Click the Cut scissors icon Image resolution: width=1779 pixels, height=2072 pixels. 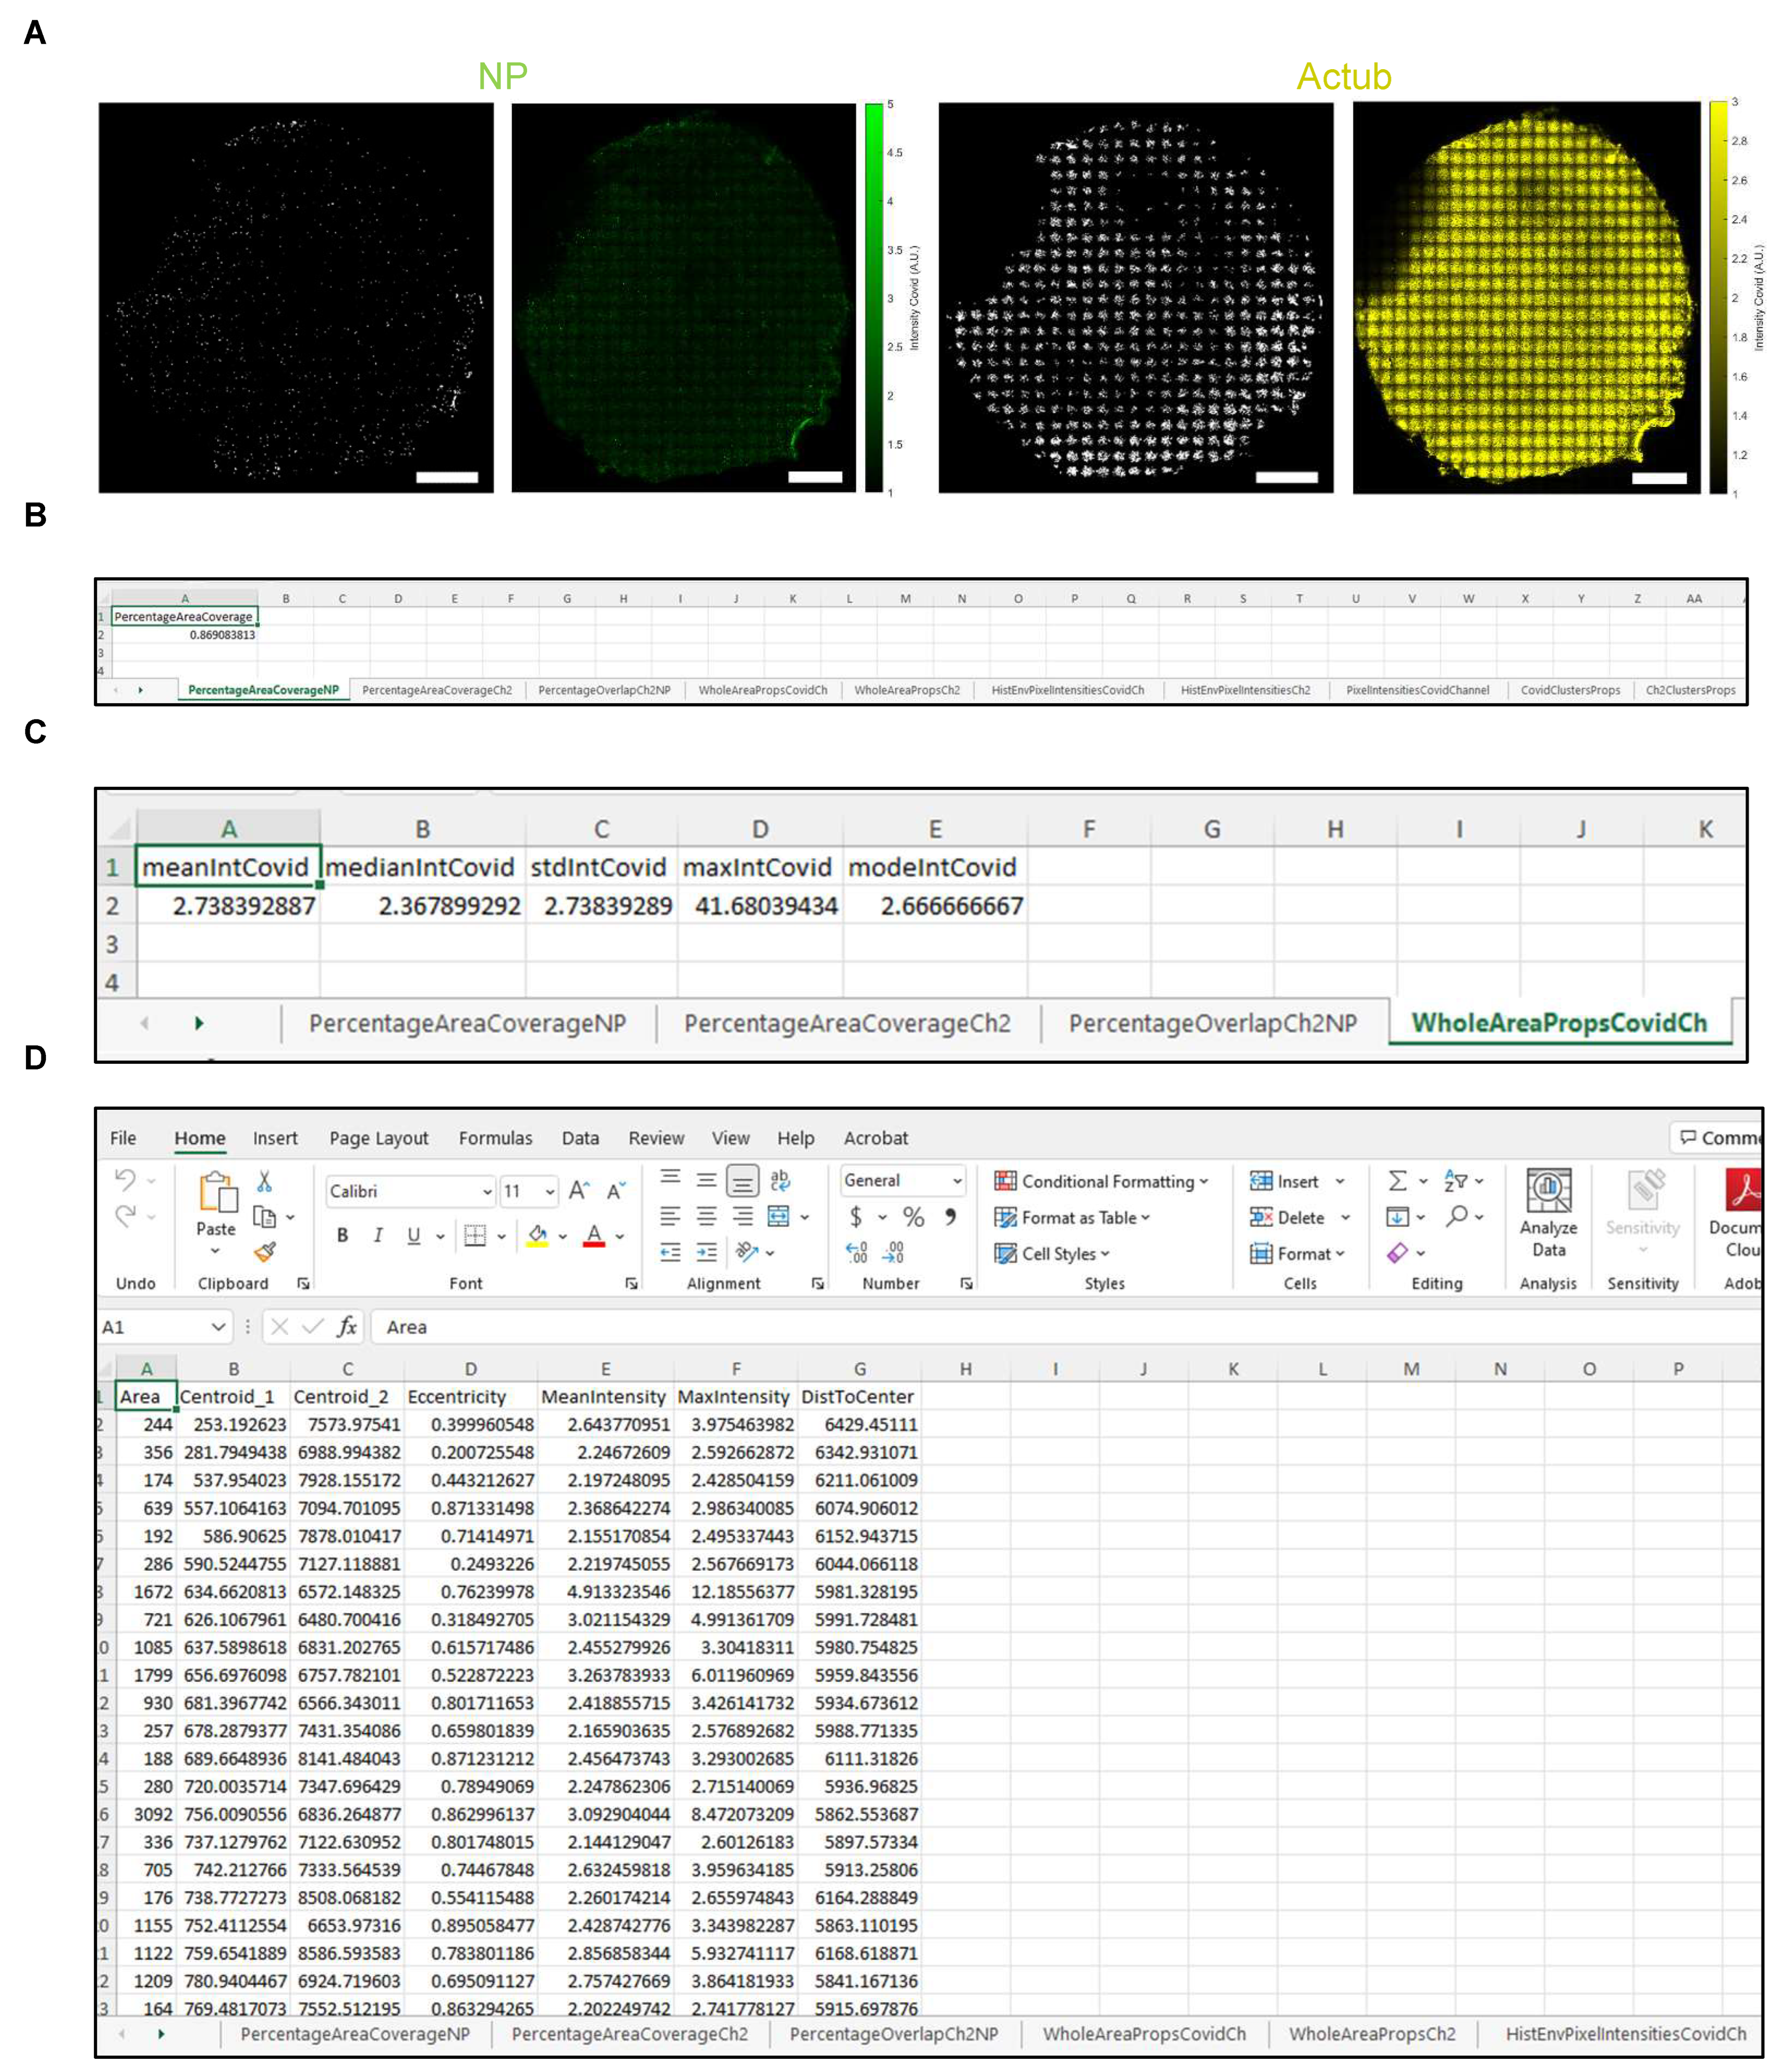pos(264,1182)
